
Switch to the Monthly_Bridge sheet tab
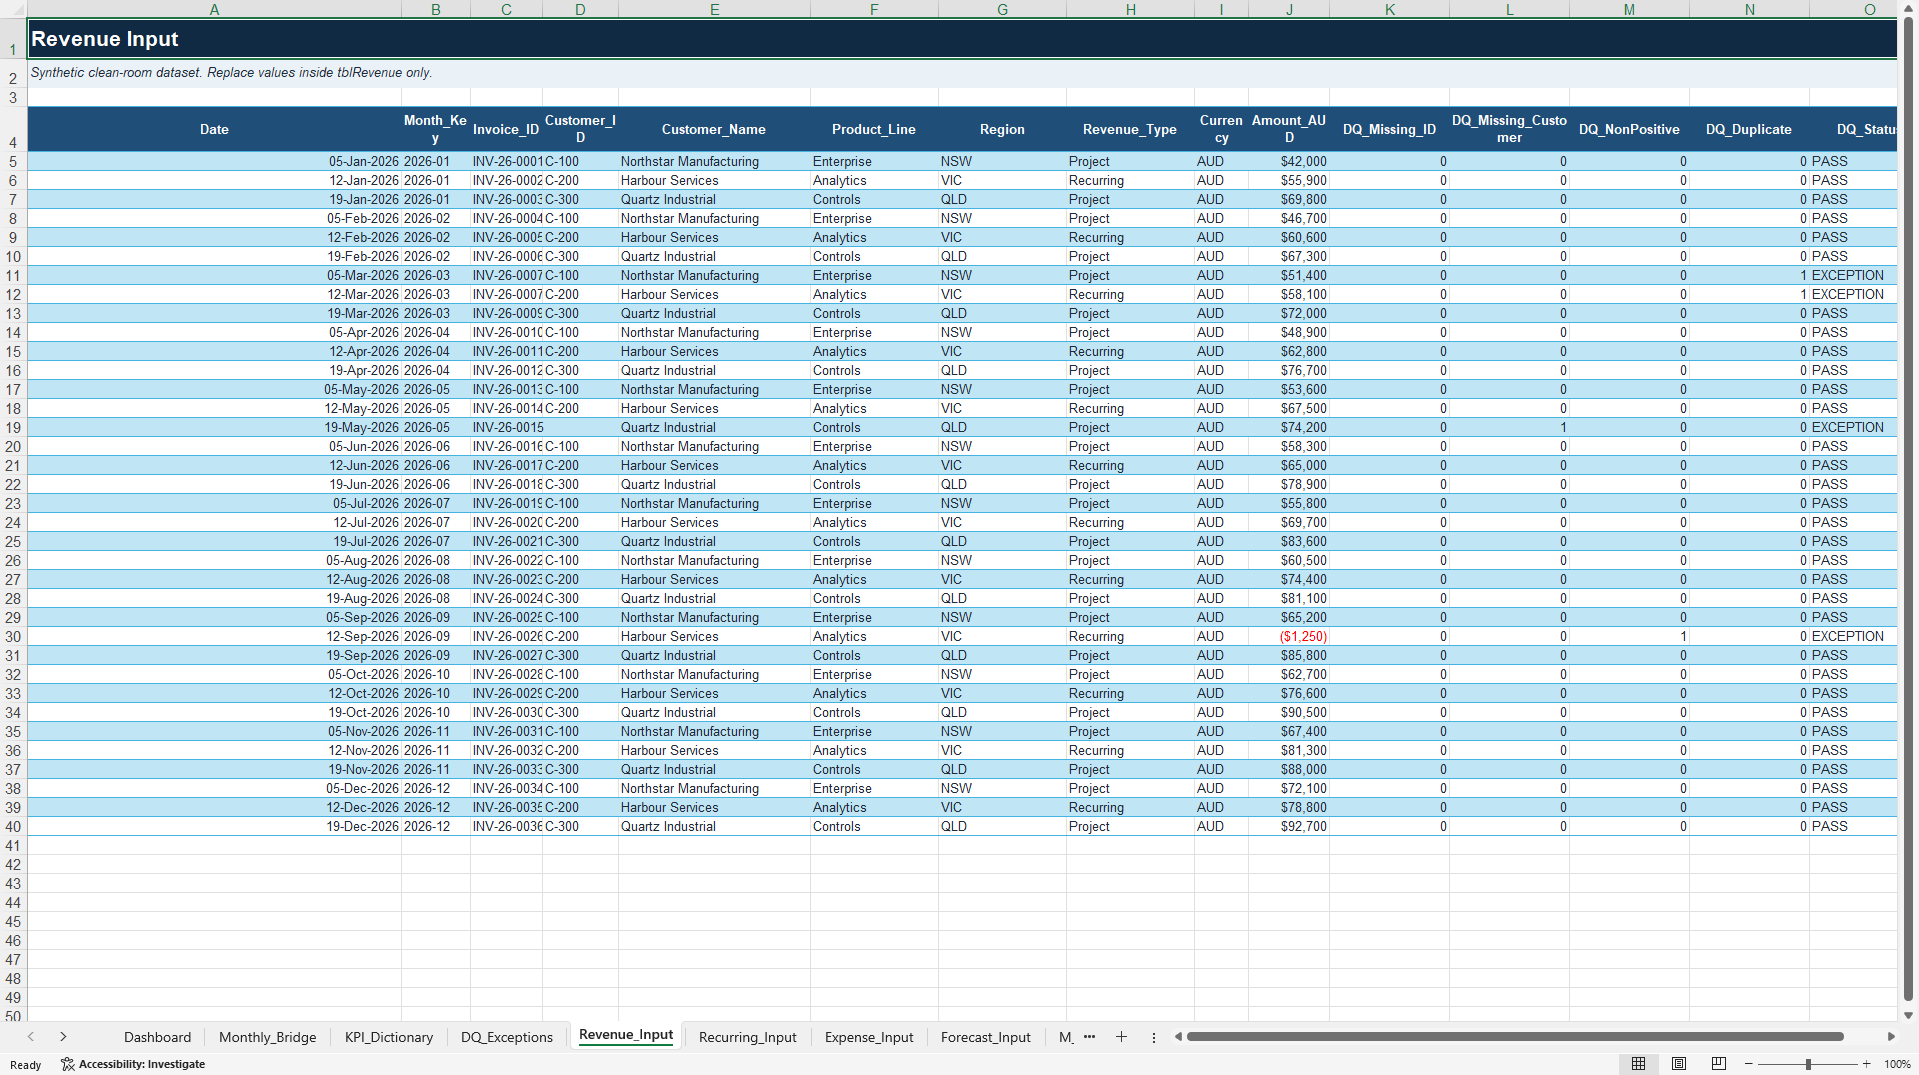(267, 1037)
